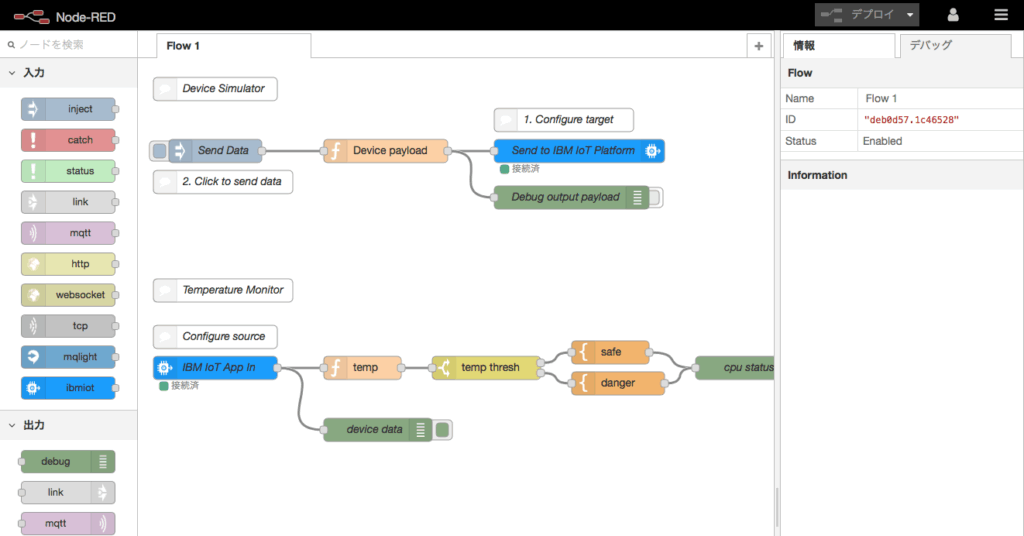Select the Device payload function node
This screenshot has height=536, width=1024.
[x=386, y=151]
